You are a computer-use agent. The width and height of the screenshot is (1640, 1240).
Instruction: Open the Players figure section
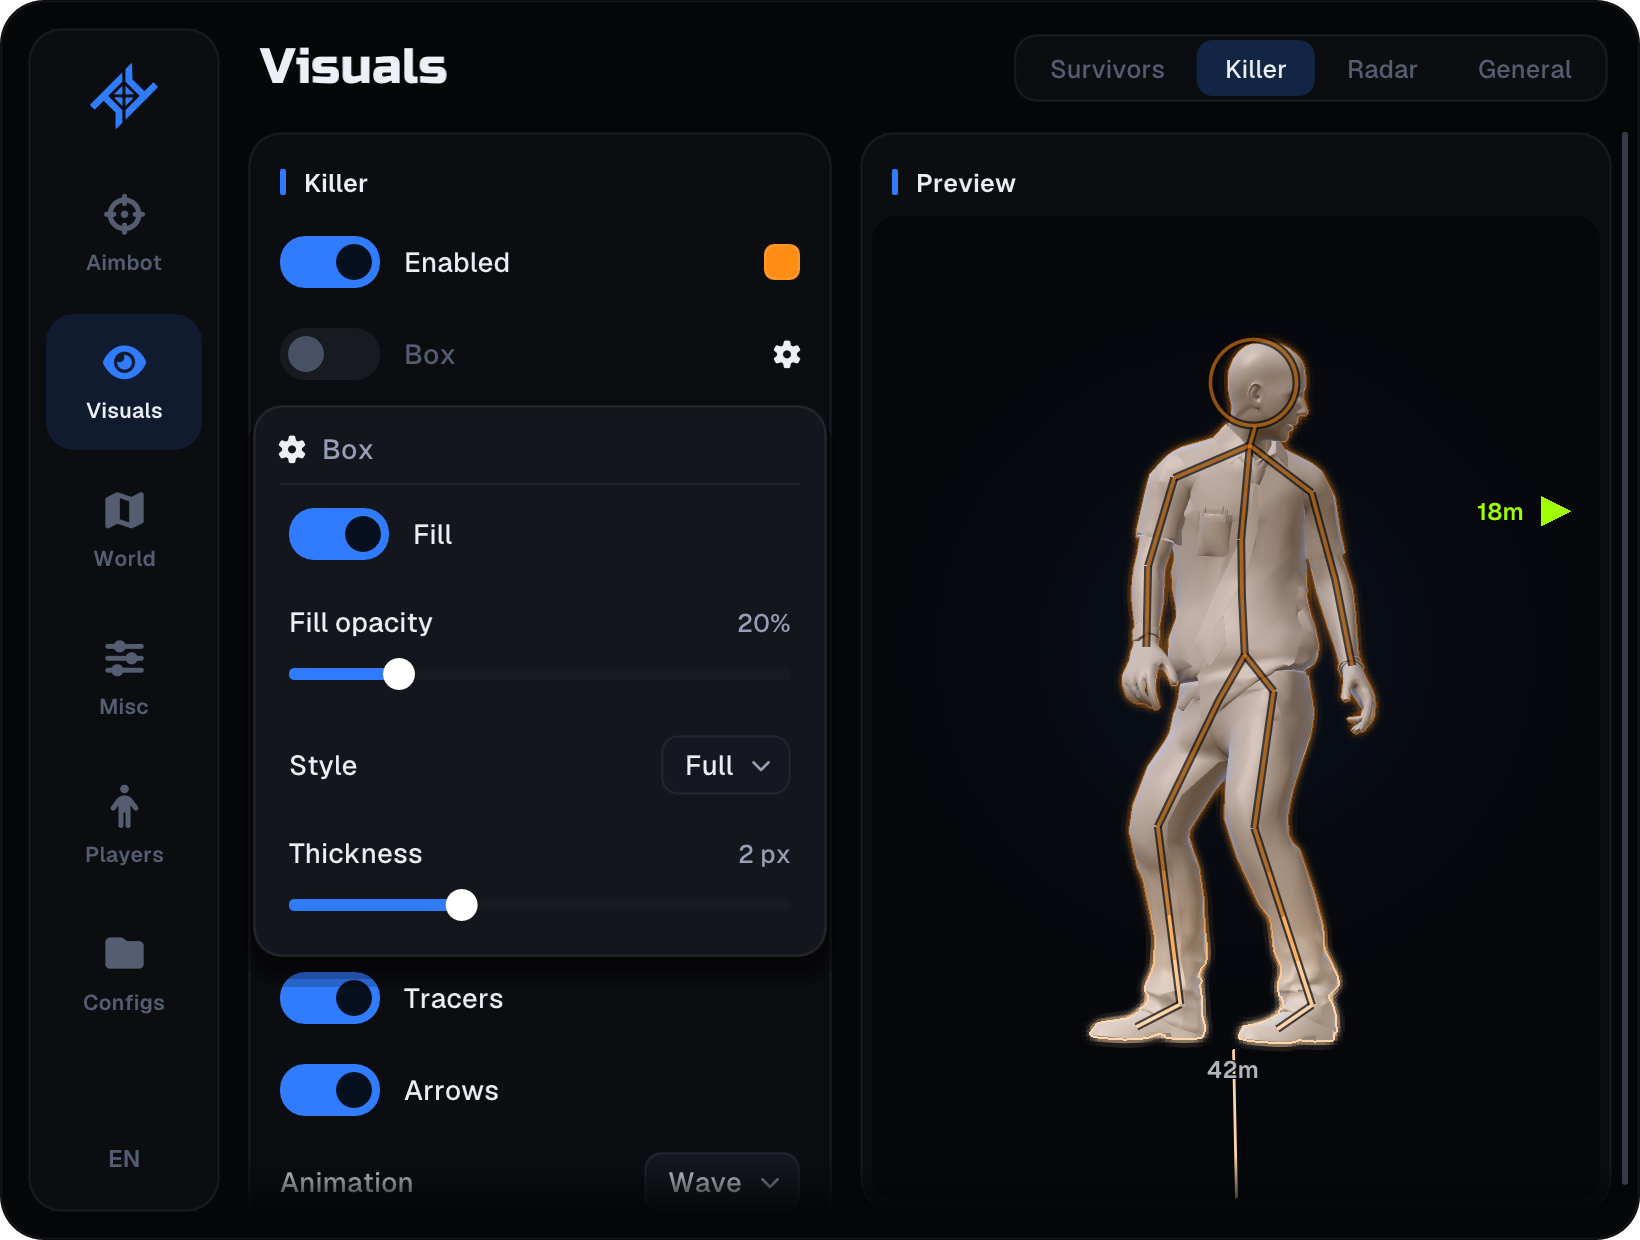(x=124, y=826)
